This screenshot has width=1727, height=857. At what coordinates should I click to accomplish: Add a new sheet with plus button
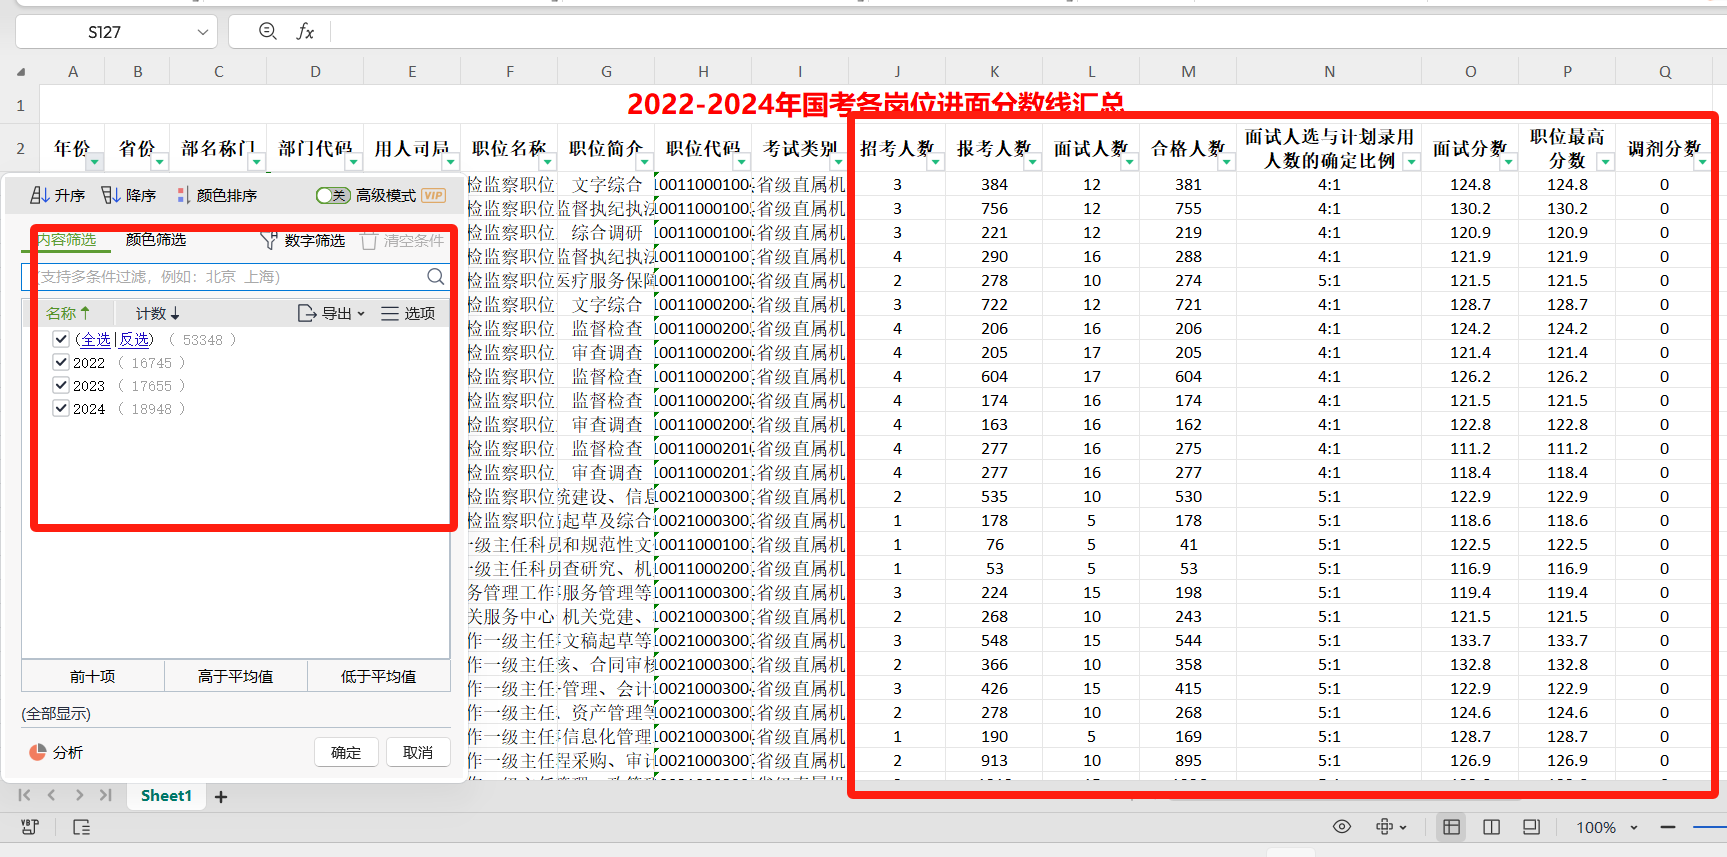coord(221,797)
